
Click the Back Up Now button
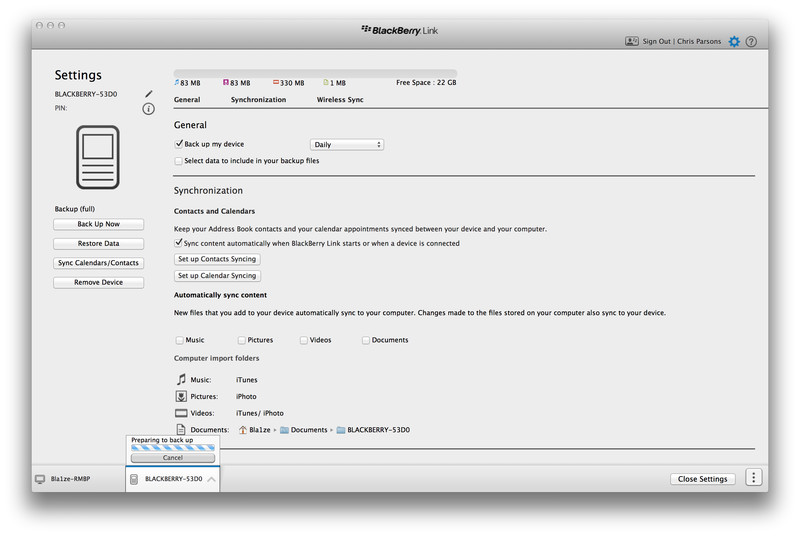click(98, 224)
